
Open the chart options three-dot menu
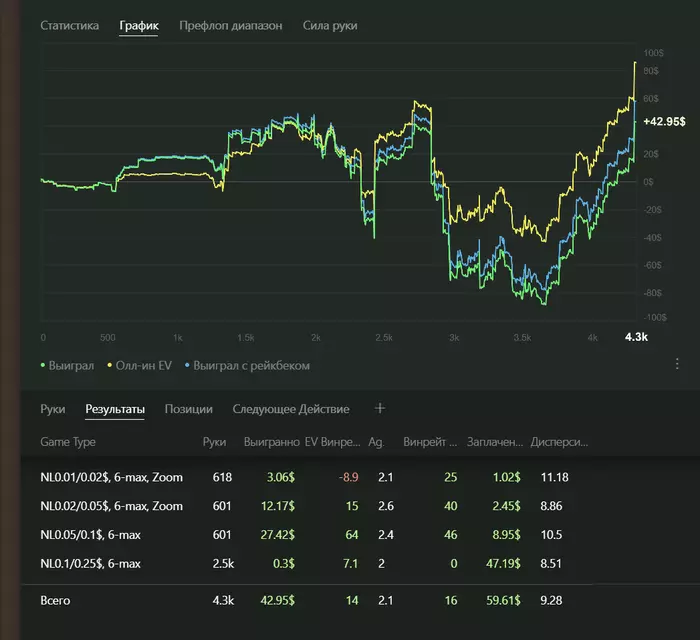677,364
